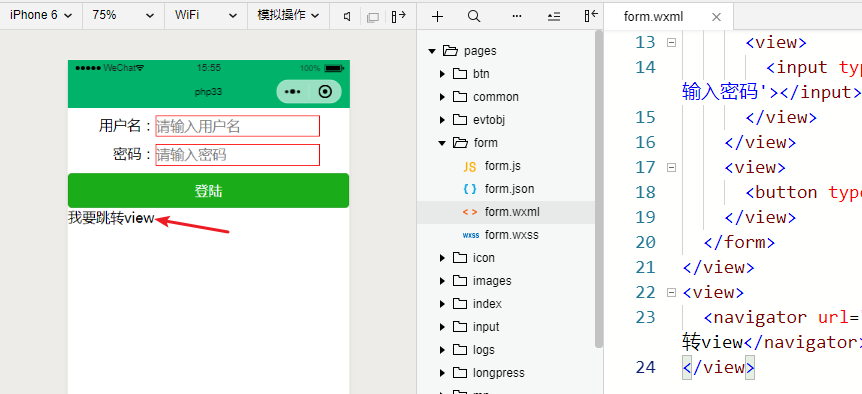862x394 pixels.
Task: Open the WiFi network dropdown
Action: pos(206,15)
